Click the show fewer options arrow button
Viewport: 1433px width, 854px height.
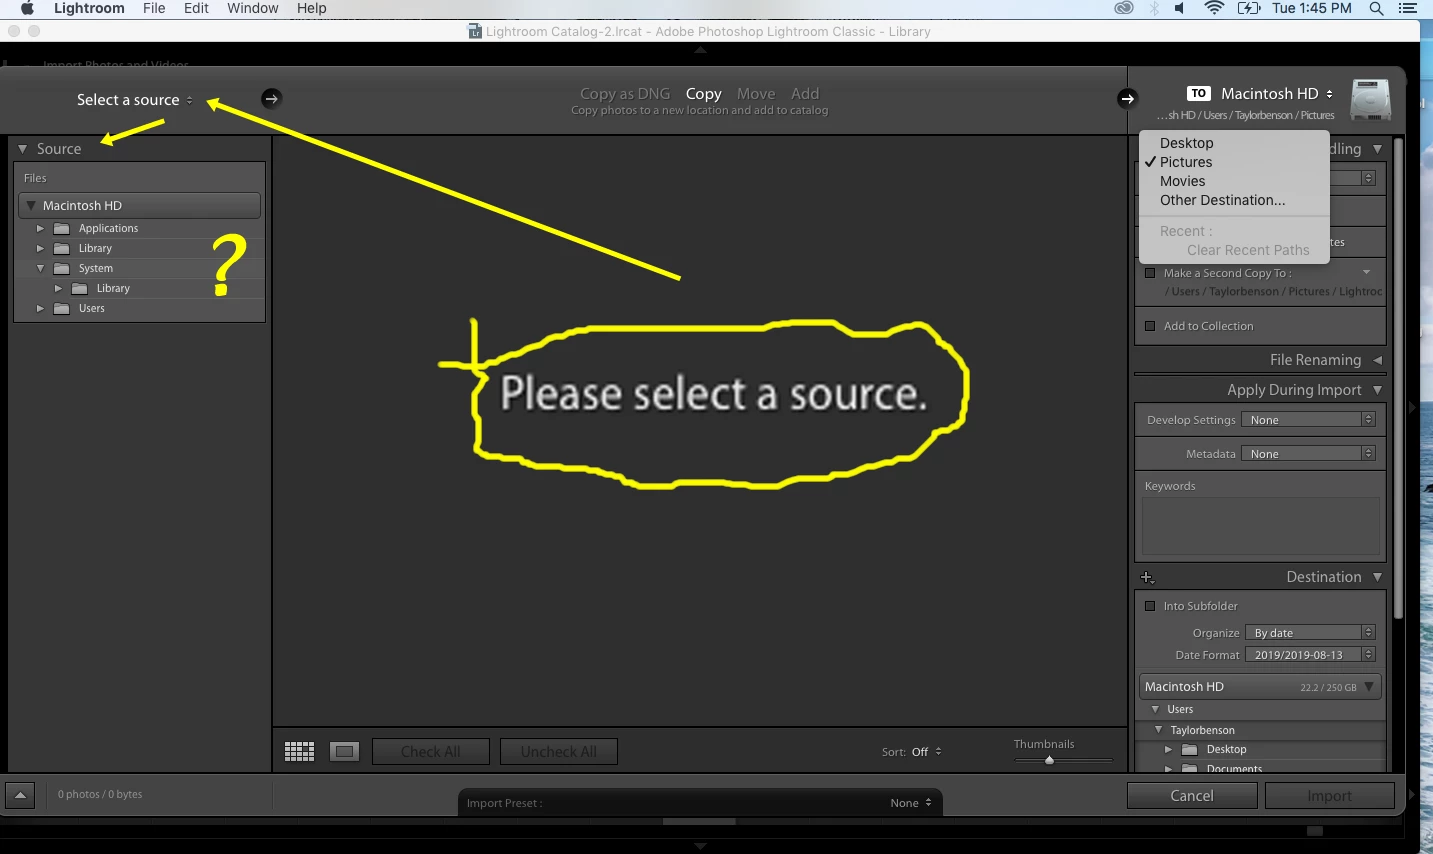pos(20,795)
